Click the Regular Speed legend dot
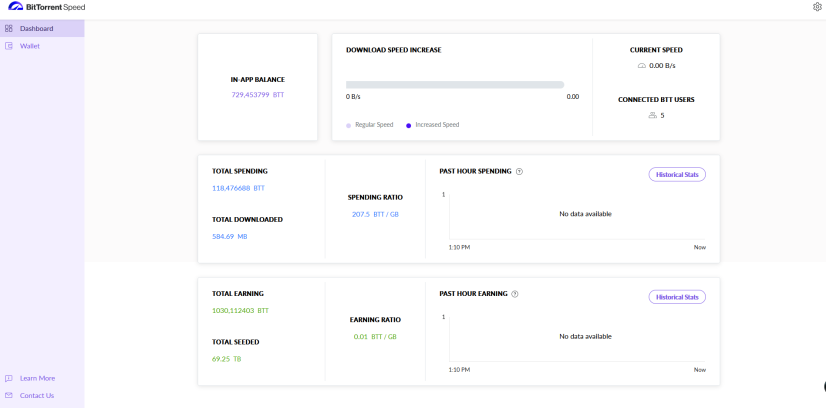This screenshot has height=408, width=826. click(348, 125)
